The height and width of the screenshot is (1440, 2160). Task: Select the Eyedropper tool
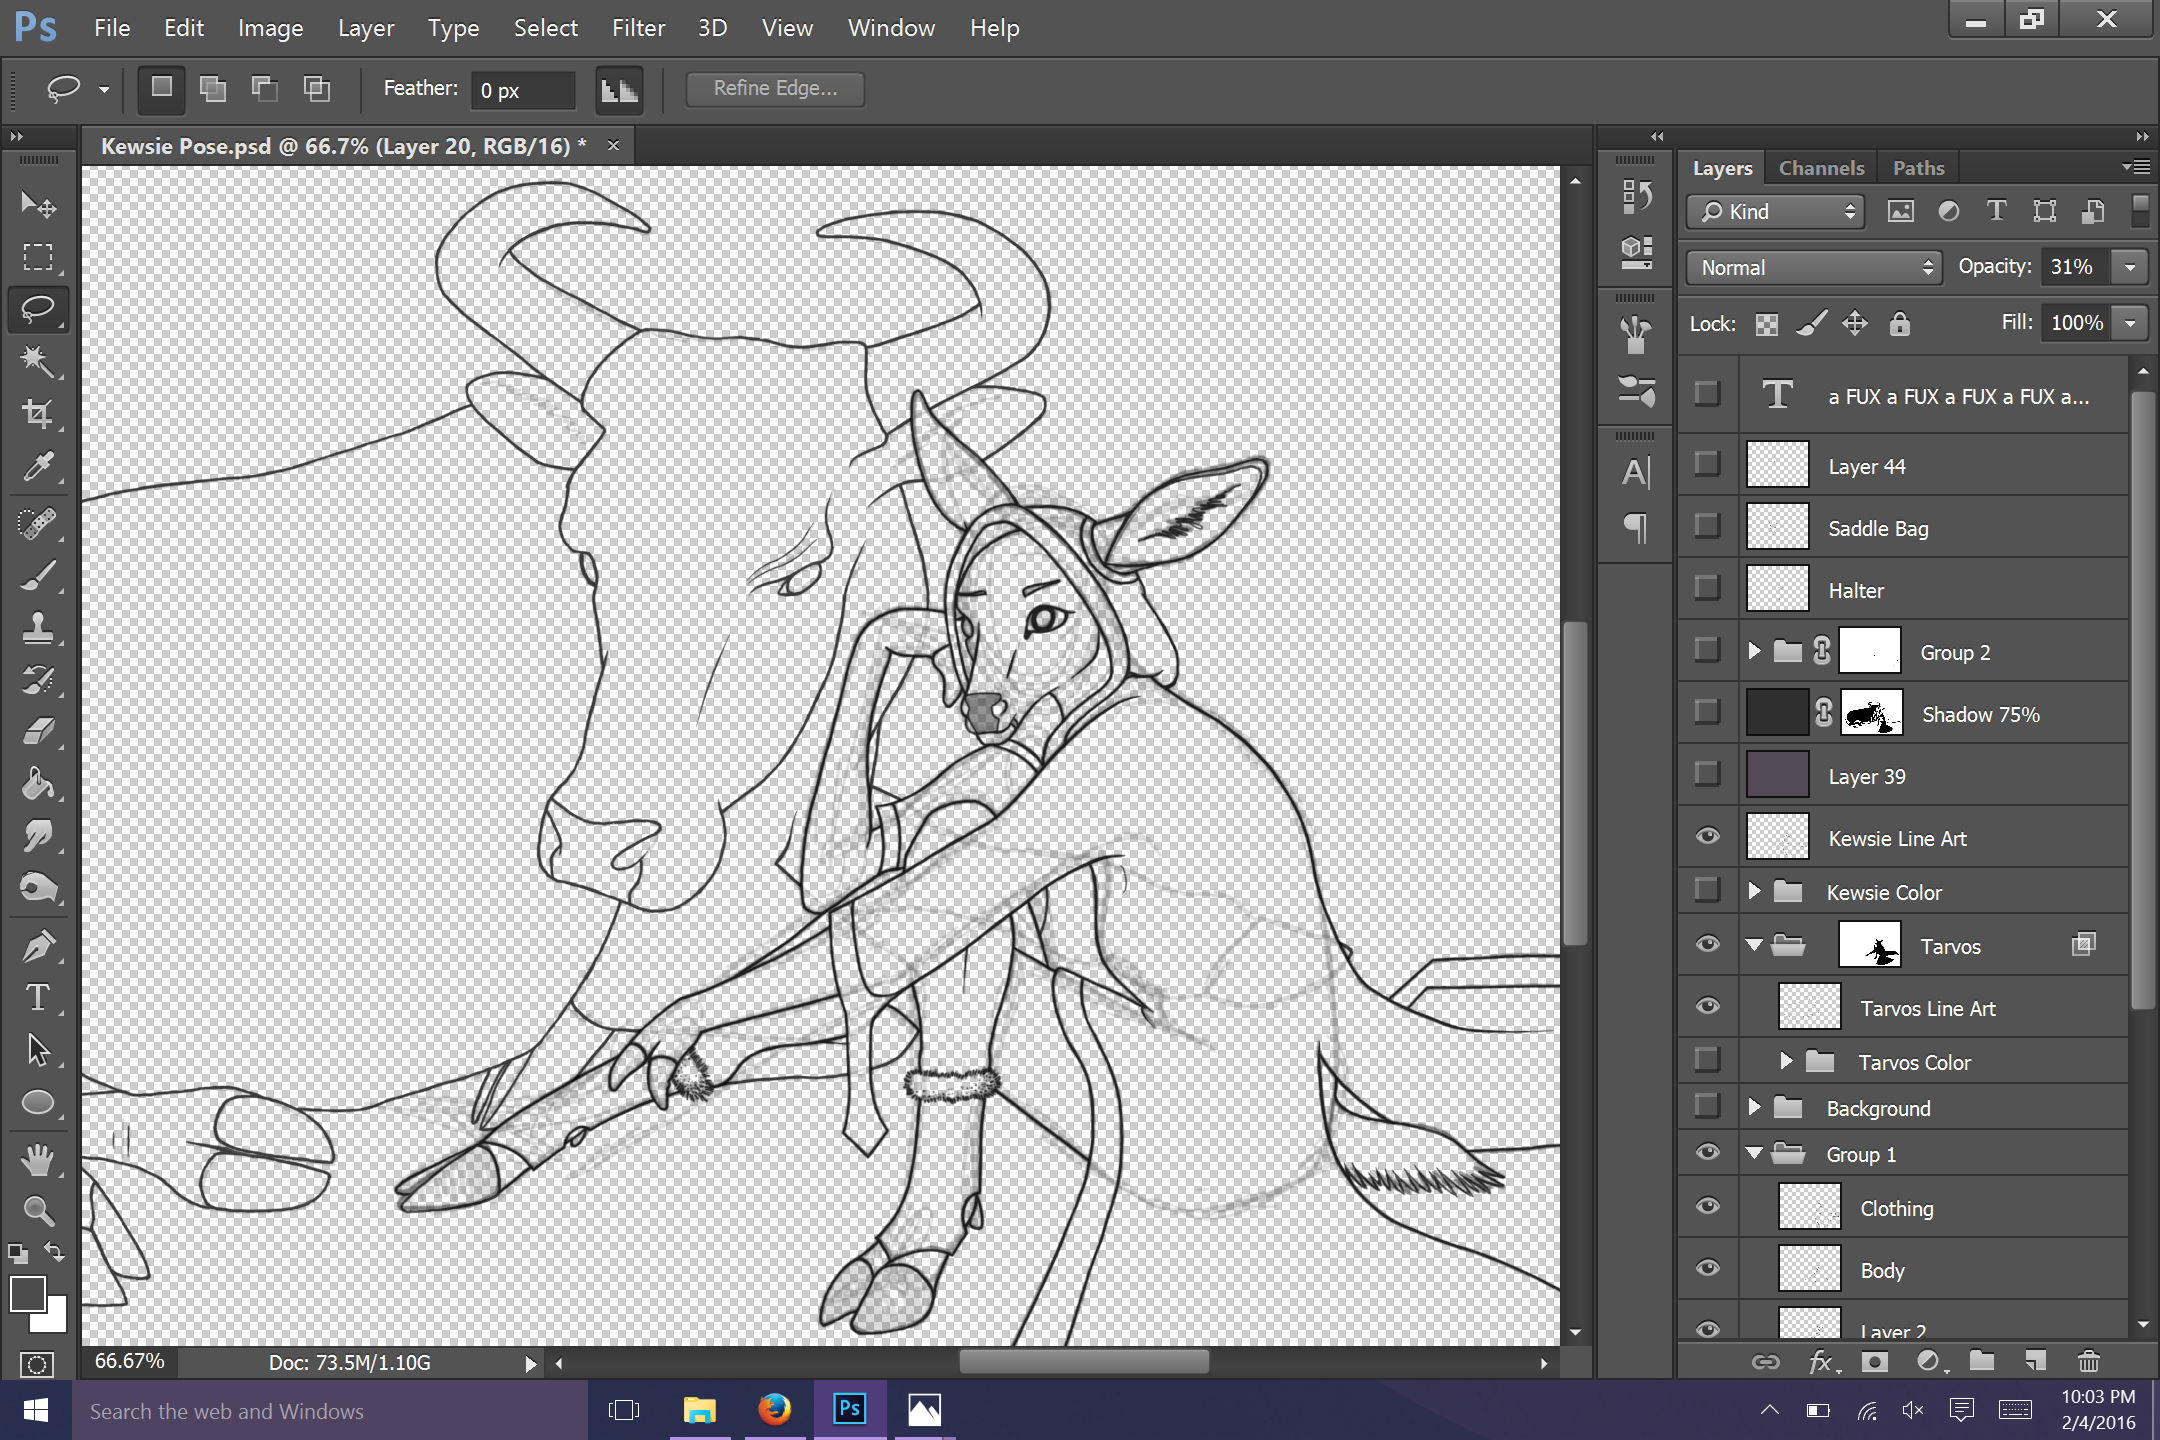pos(38,467)
